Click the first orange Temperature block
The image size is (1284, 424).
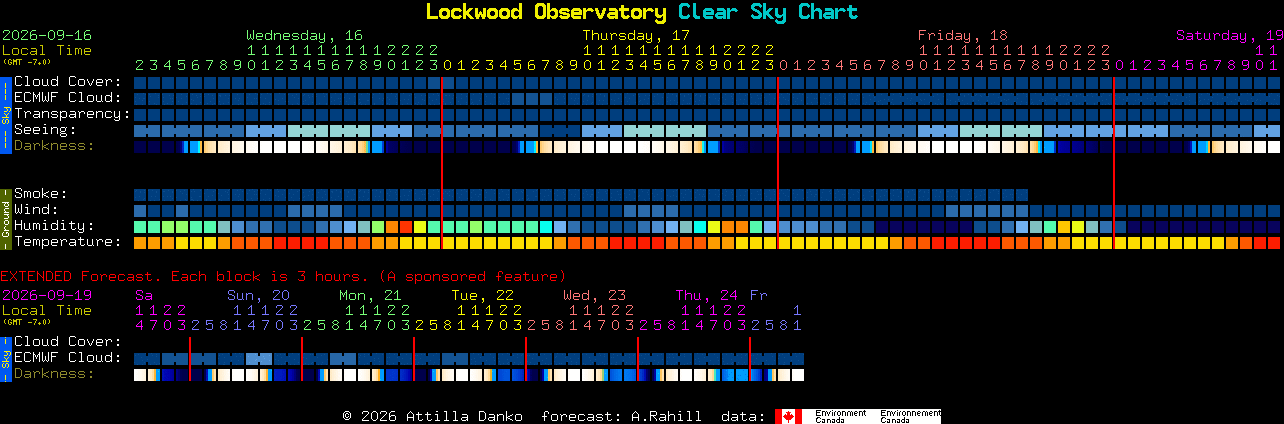click(x=140, y=243)
